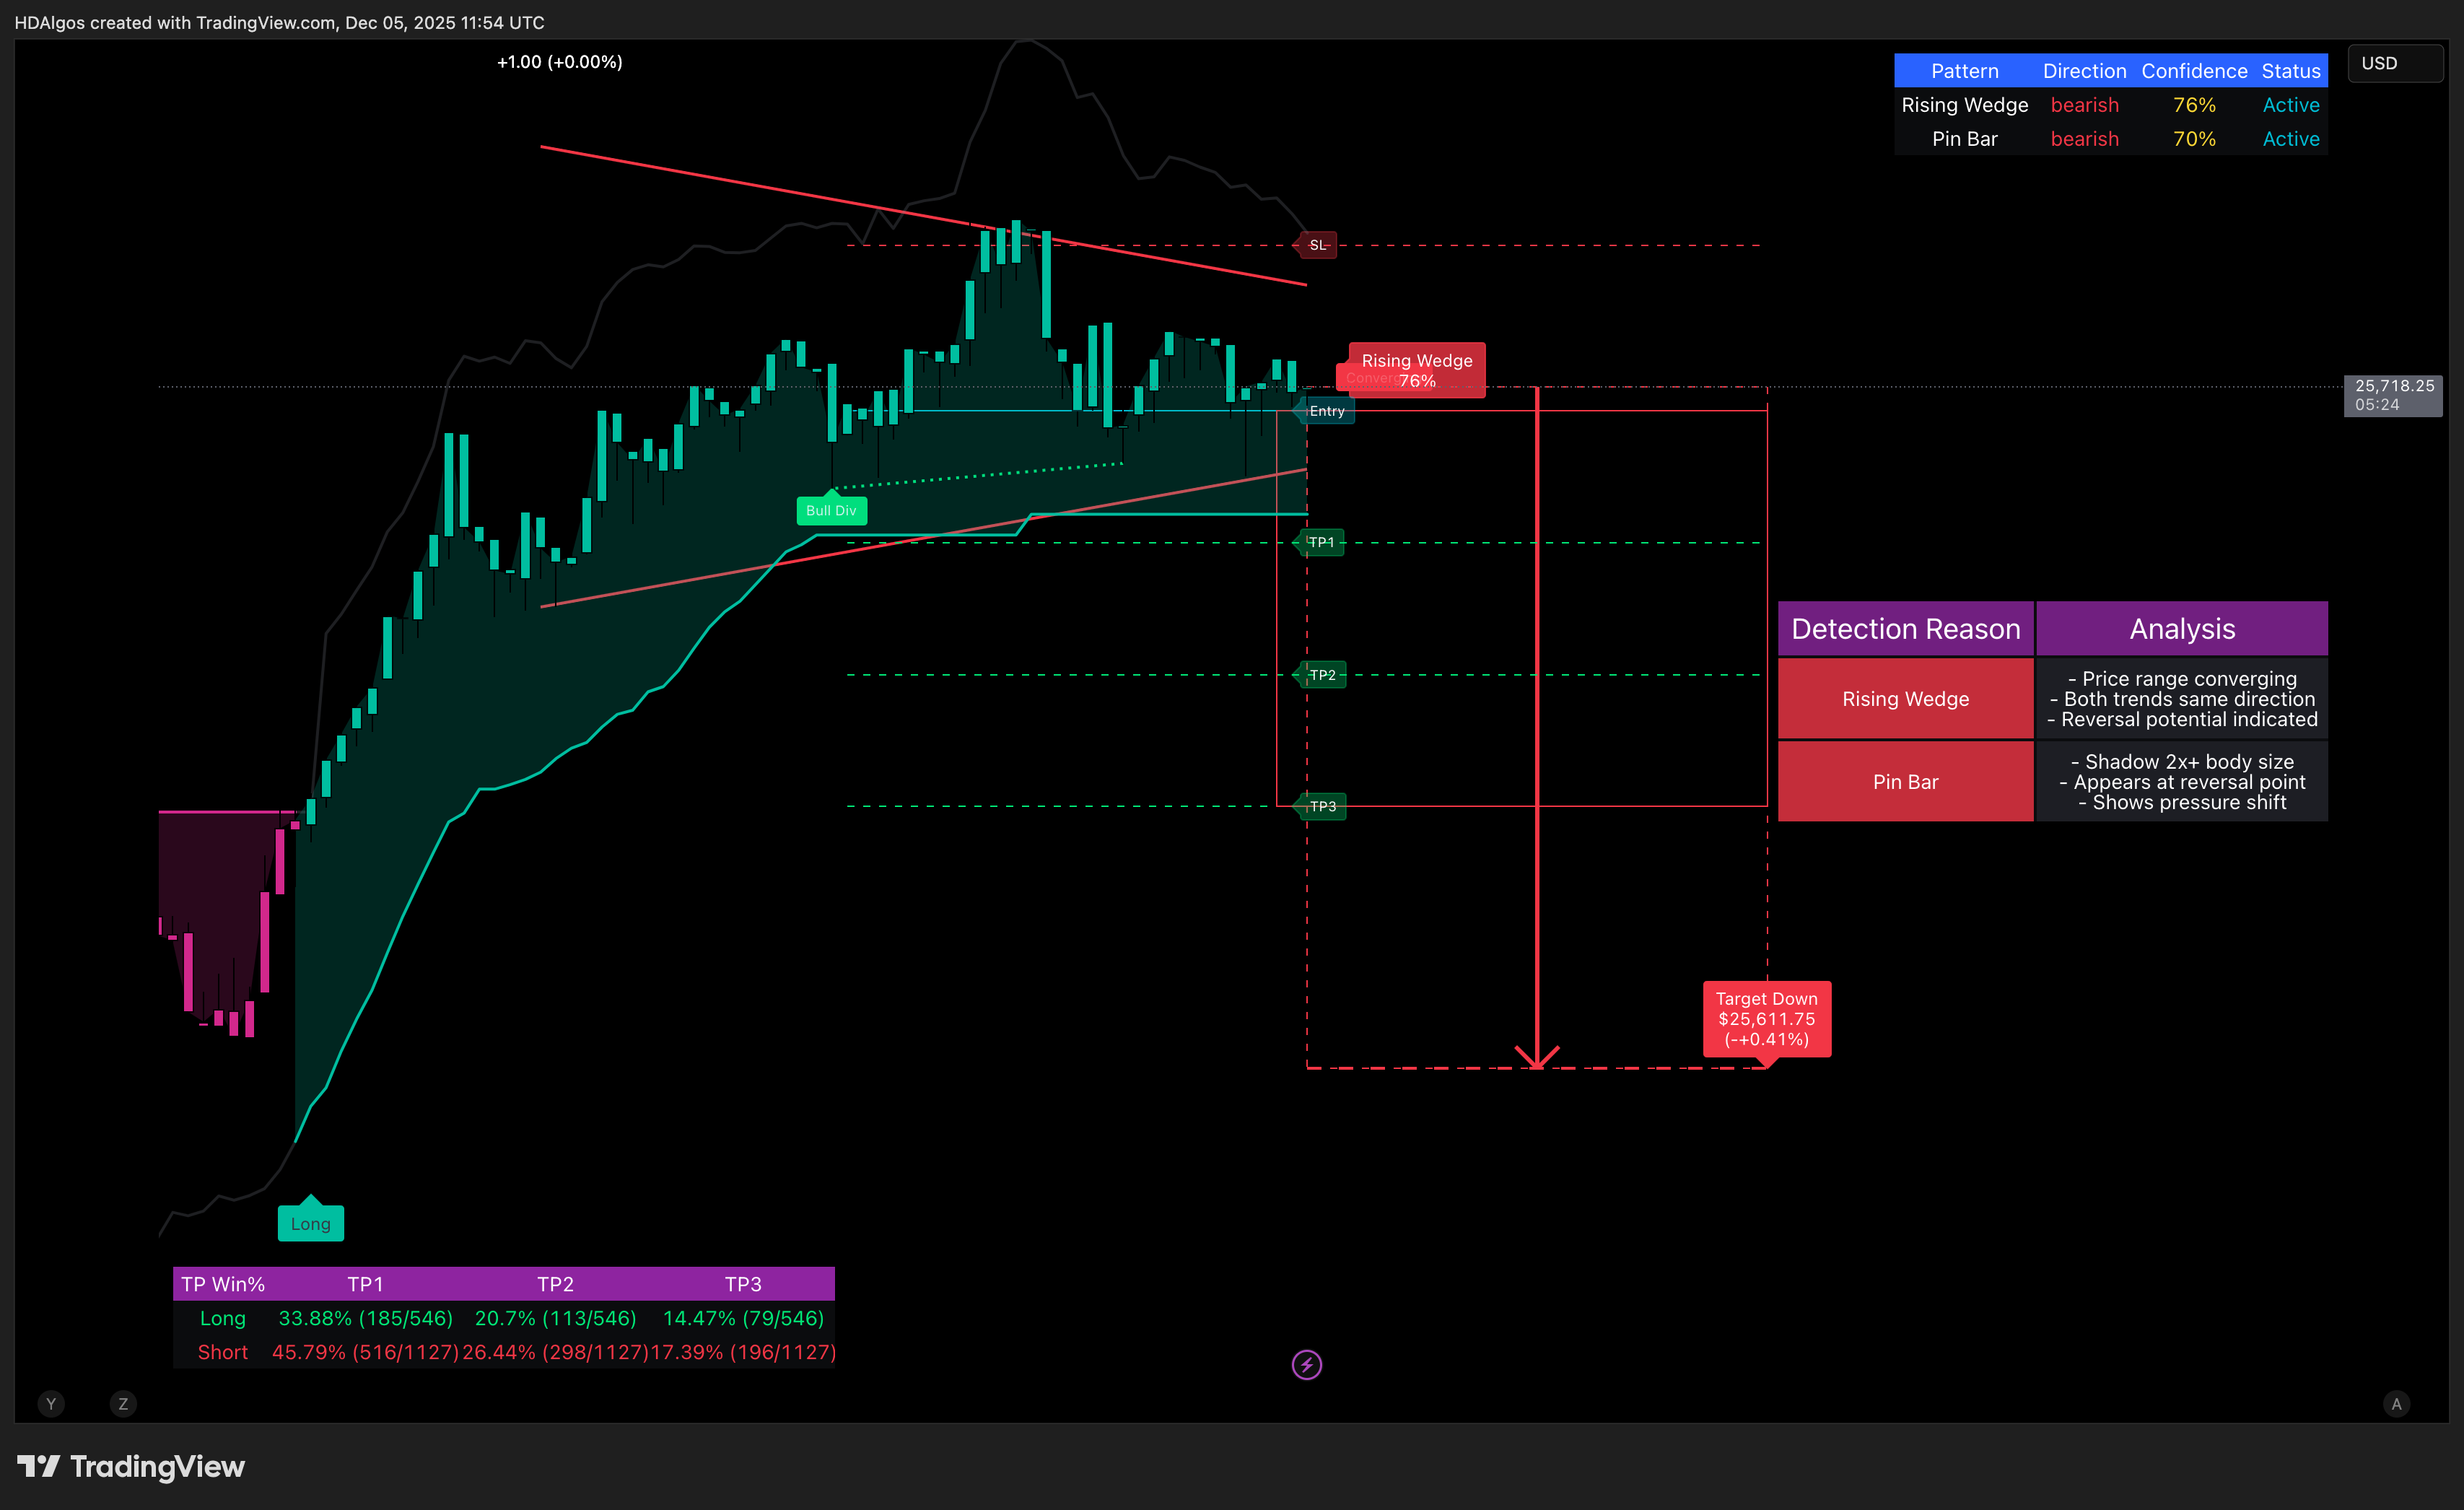Click the Direction column header

(x=2084, y=71)
